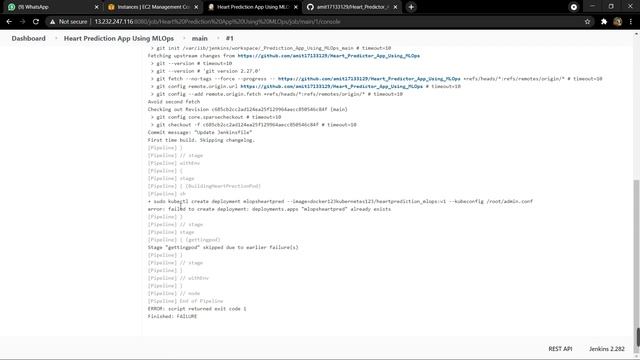Go to Jenkins Dashboard breadcrumb

coord(29,38)
